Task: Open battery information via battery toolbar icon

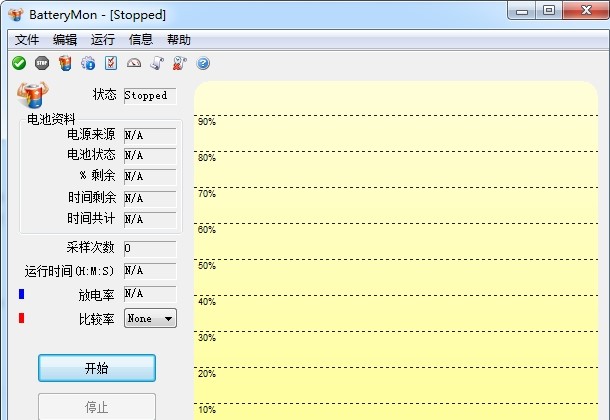Action: point(65,63)
